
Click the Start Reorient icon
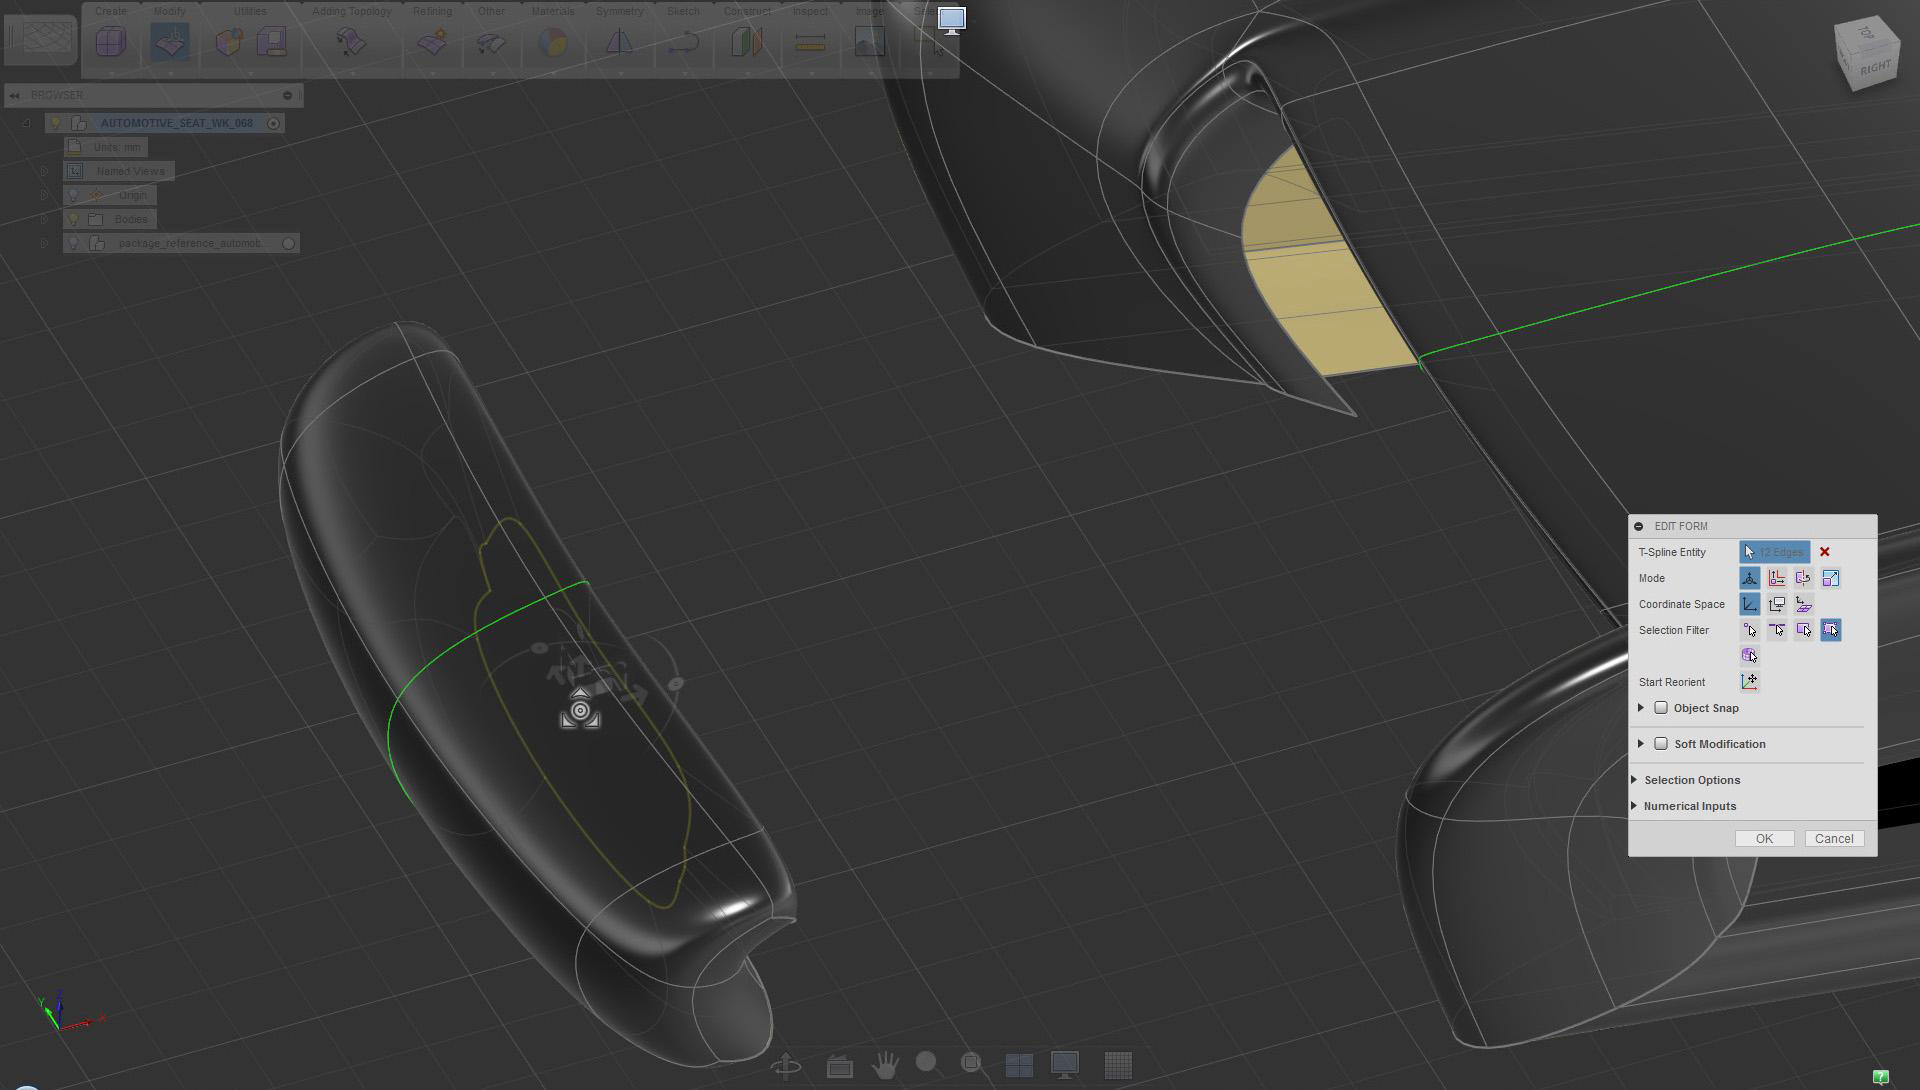click(1749, 682)
